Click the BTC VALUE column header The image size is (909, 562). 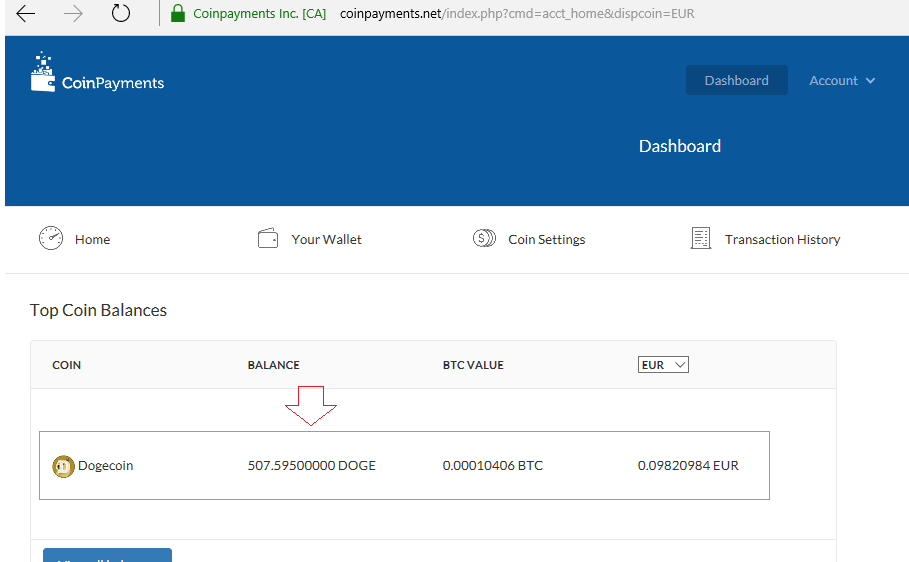click(x=473, y=365)
